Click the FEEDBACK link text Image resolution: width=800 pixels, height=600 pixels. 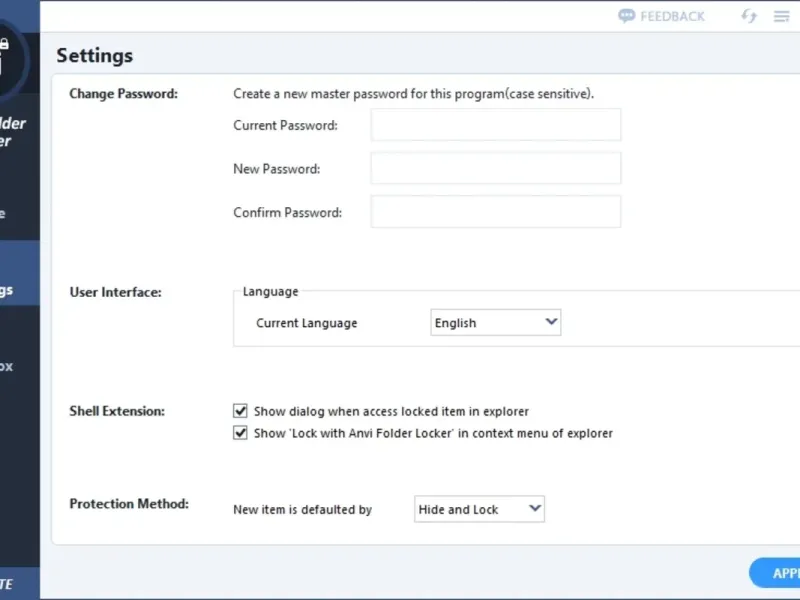click(672, 16)
